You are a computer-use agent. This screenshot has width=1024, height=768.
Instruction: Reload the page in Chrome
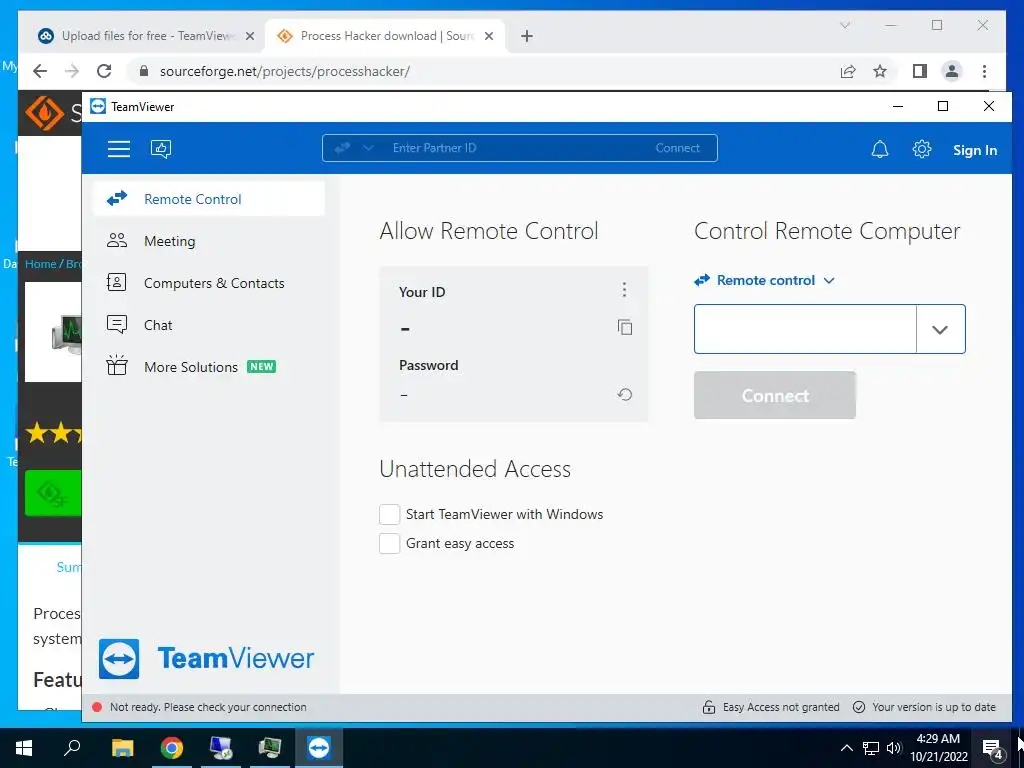click(104, 71)
